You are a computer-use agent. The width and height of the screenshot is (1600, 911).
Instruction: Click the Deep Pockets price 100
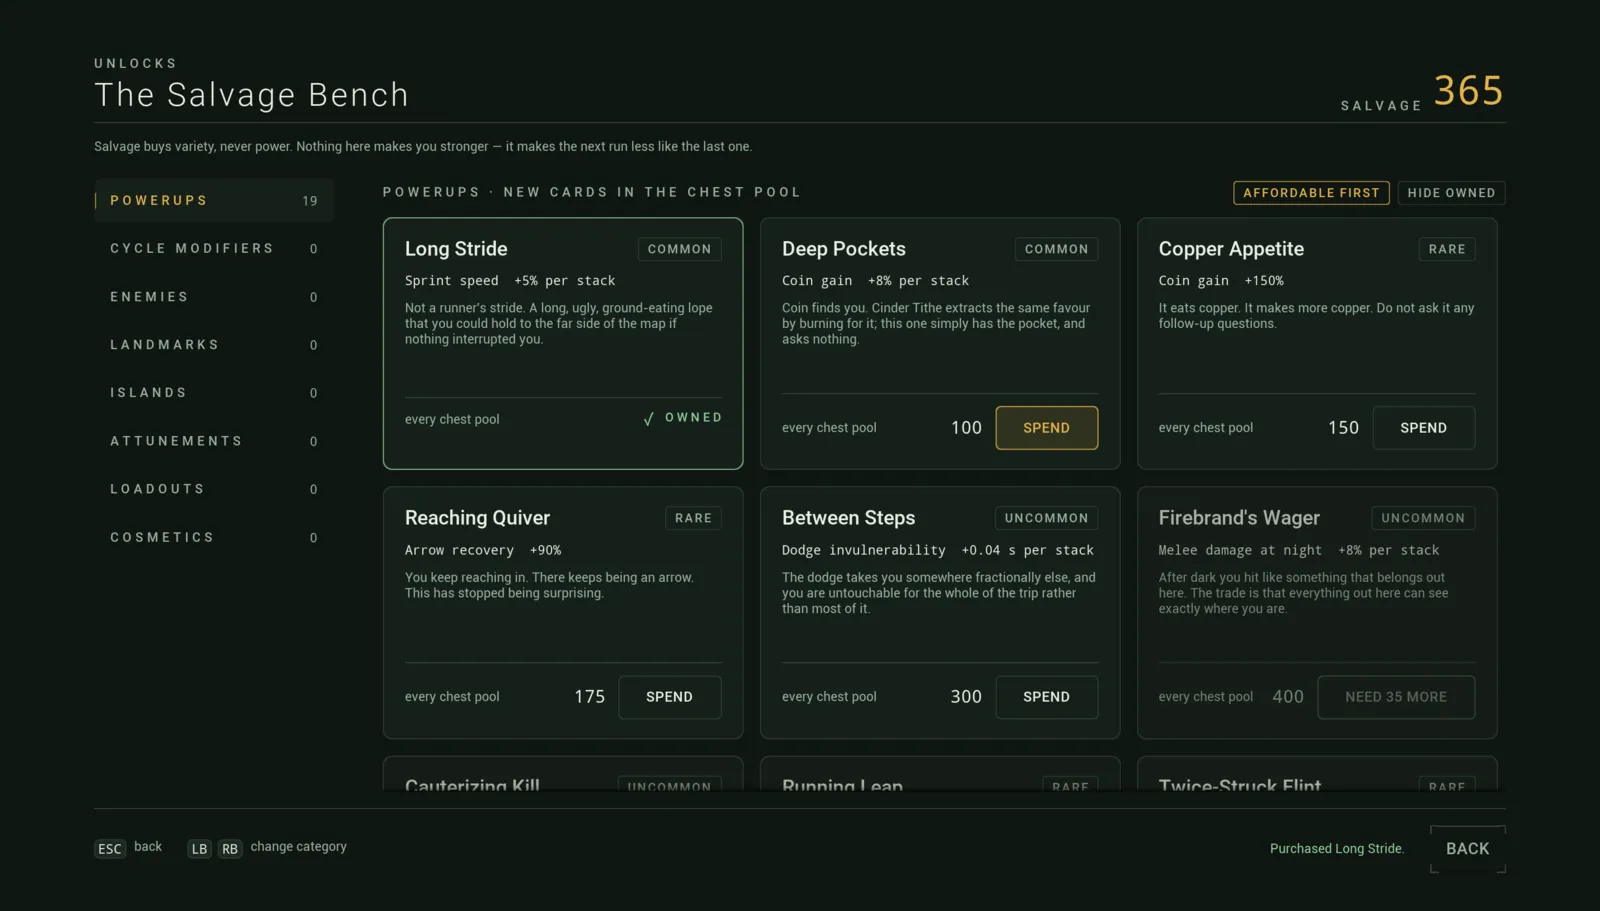(966, 428)
